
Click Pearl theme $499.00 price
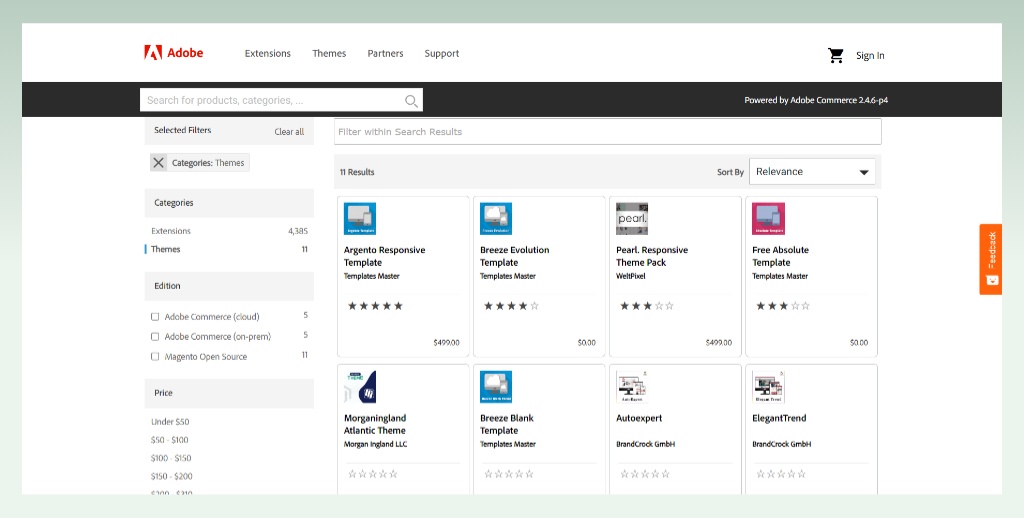(718, 342)
